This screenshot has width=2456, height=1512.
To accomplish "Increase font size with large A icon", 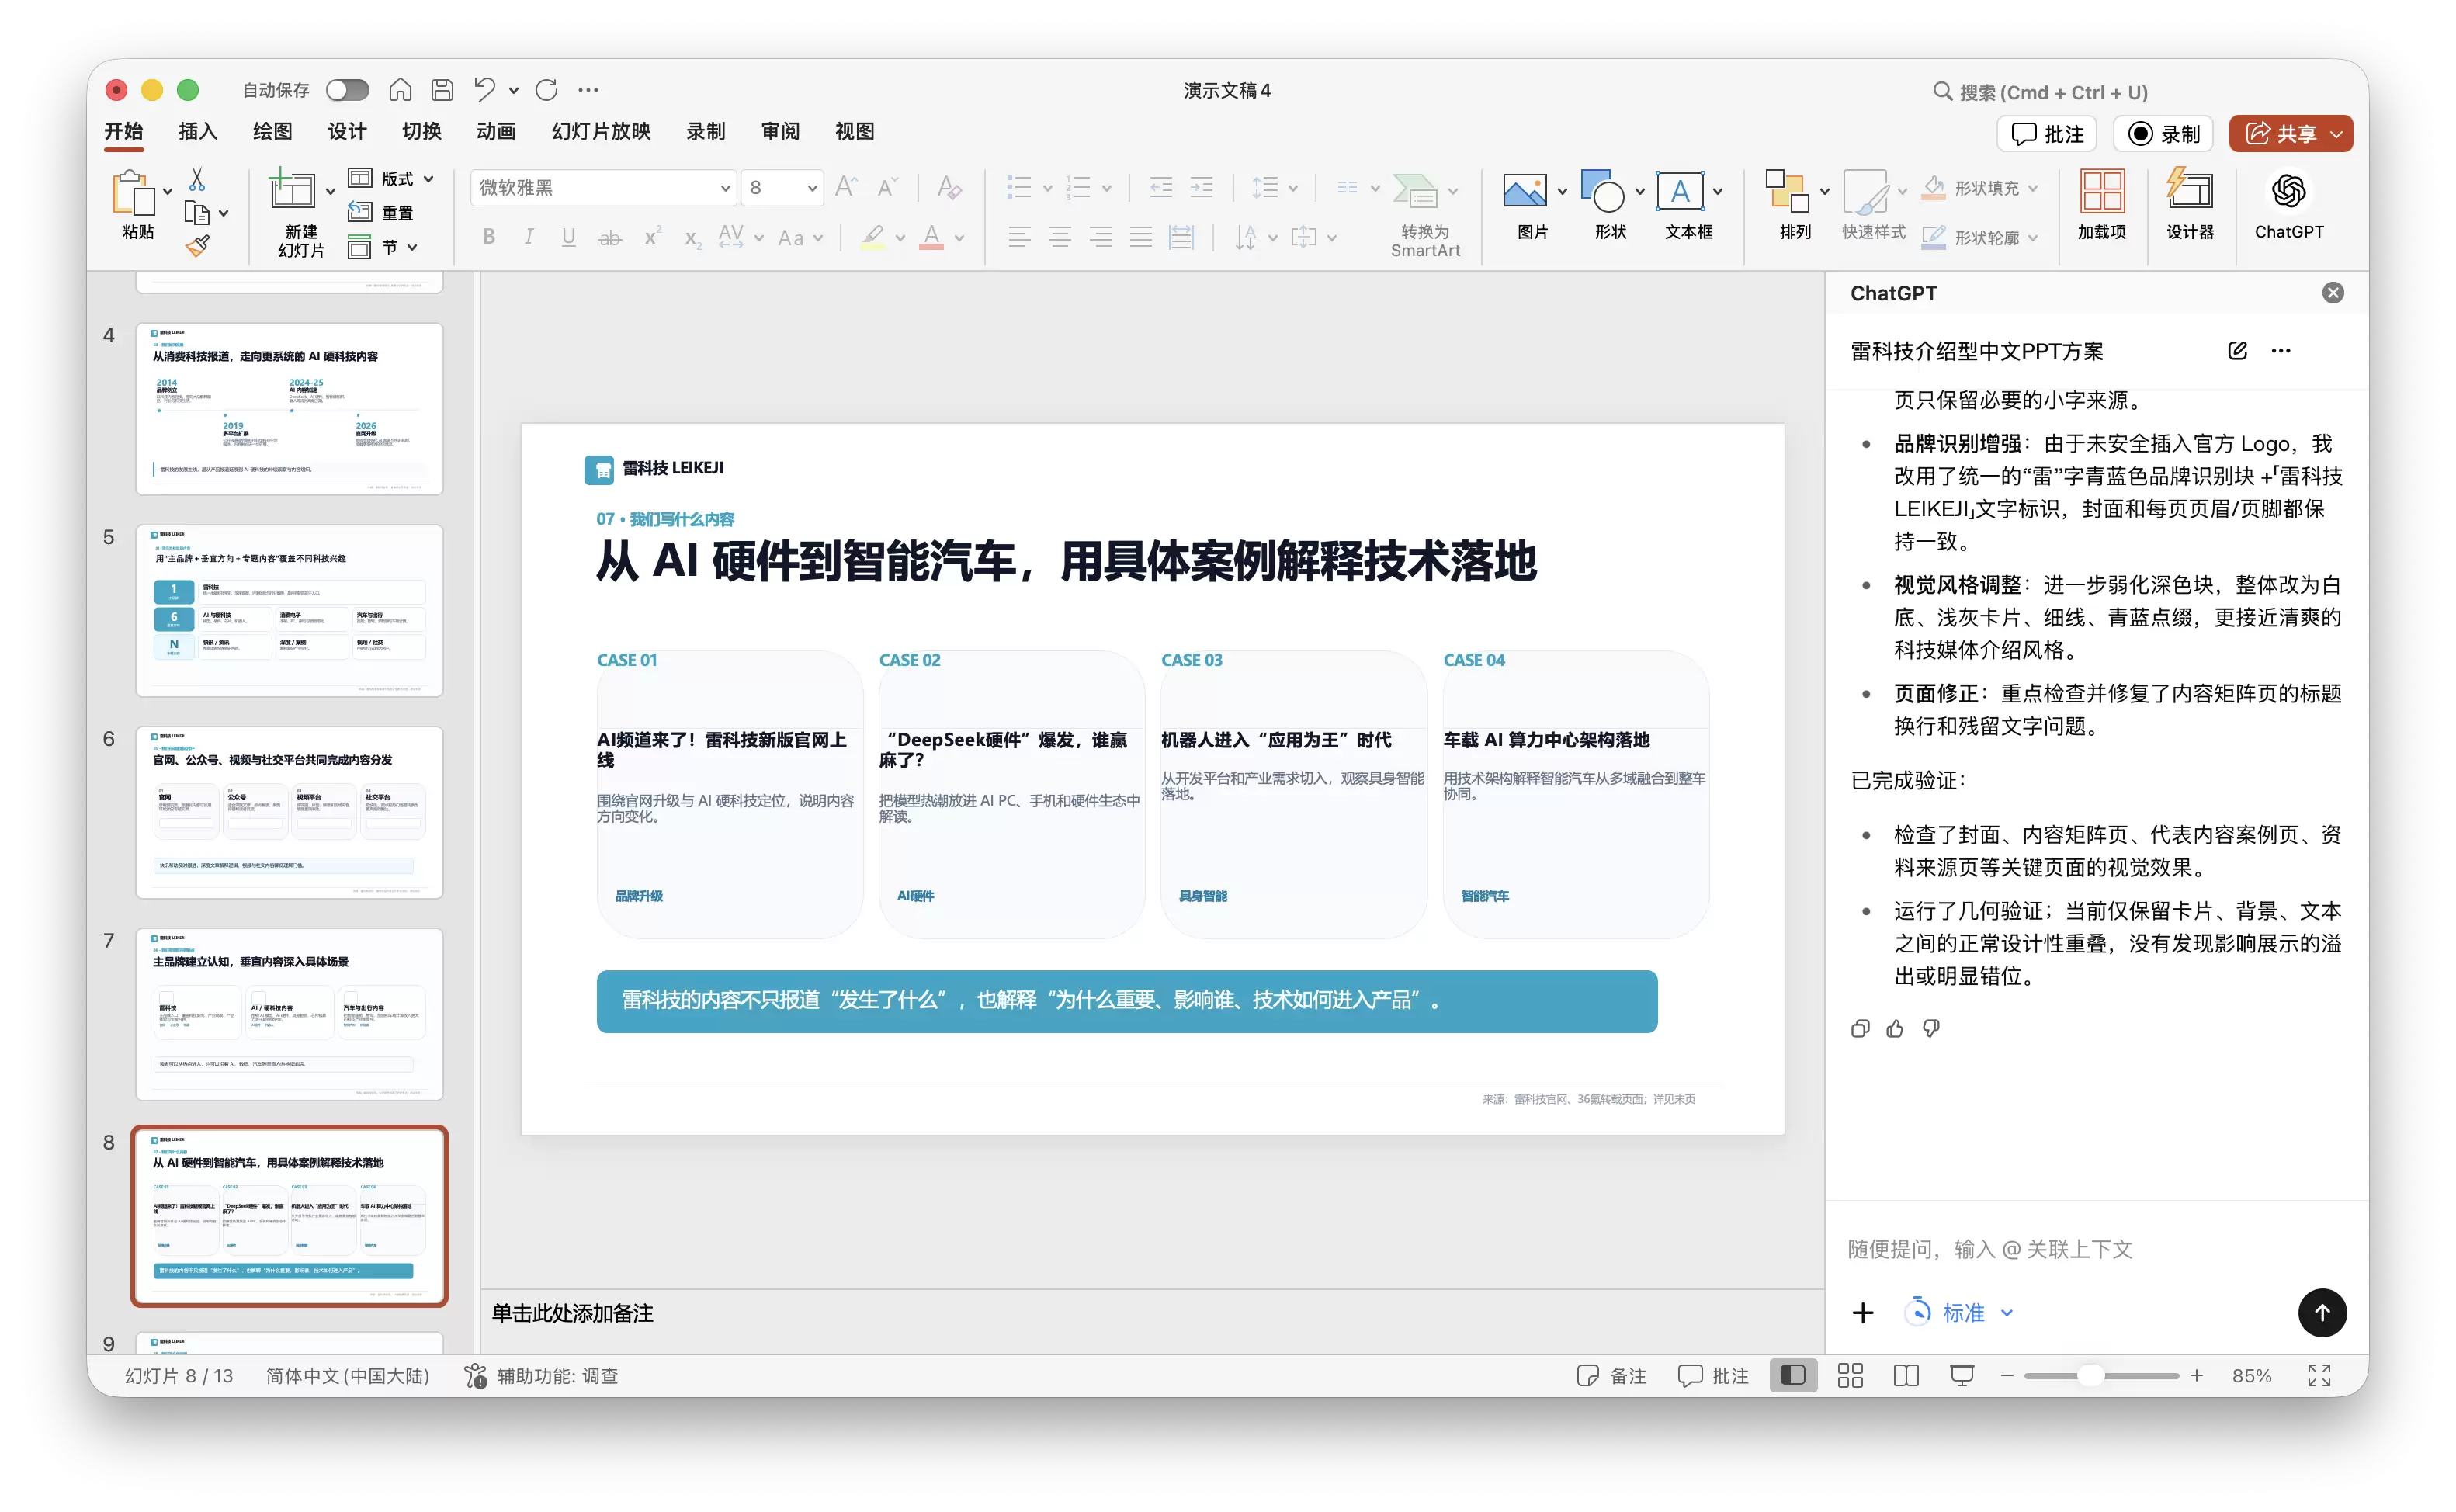I will click(x=846, y=187).
